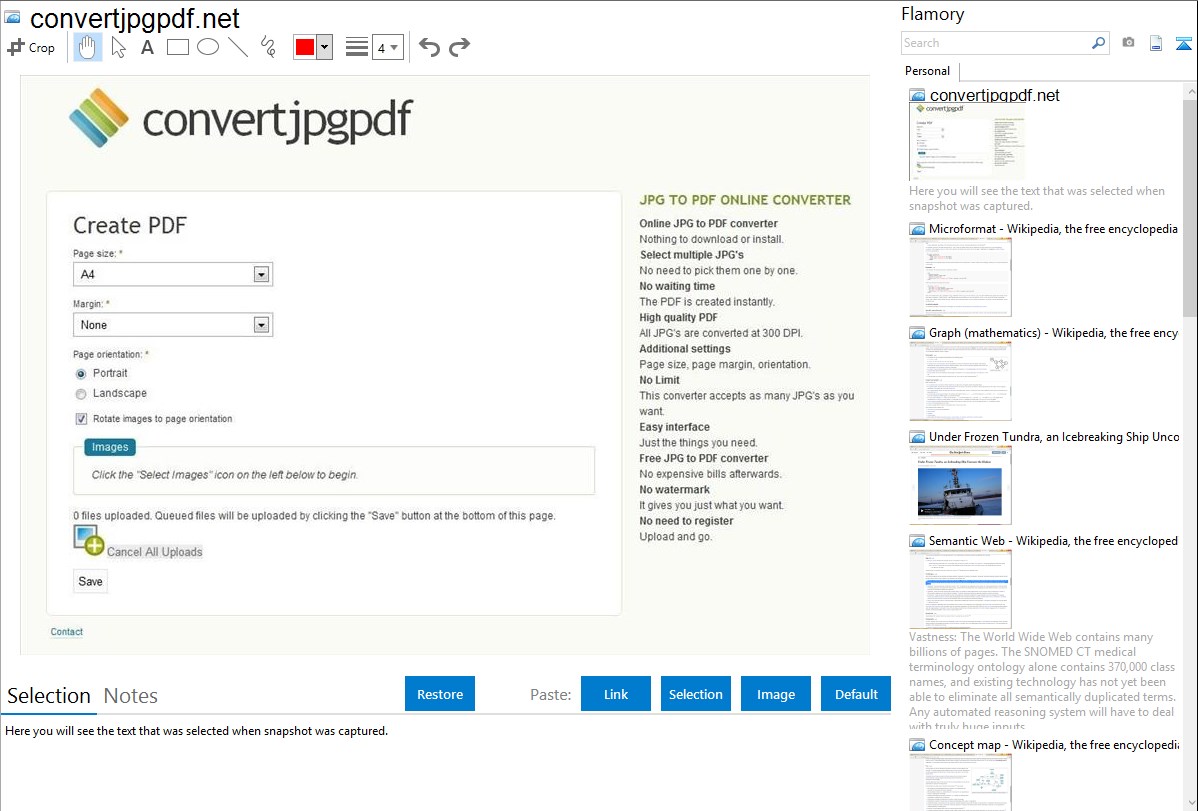
Task: Click 'Semantic Web - Wikipedia' snapshot title
Action: (1053, 541)
